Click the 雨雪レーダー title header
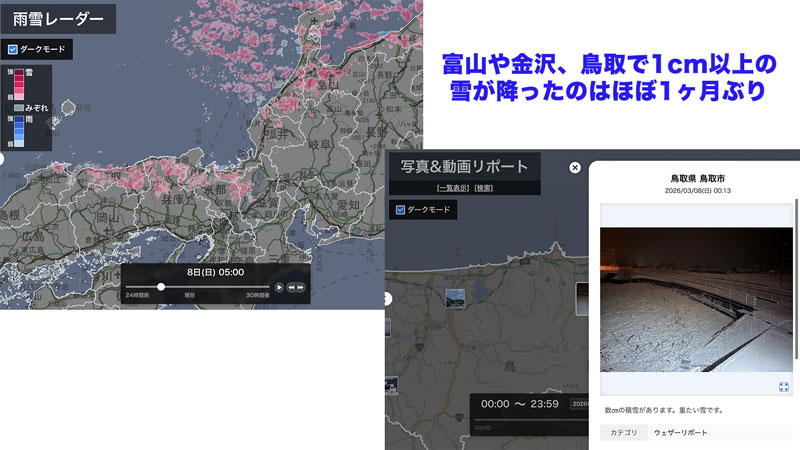The width and height of the screenshot is (800, 450). [x=58, y=19]
